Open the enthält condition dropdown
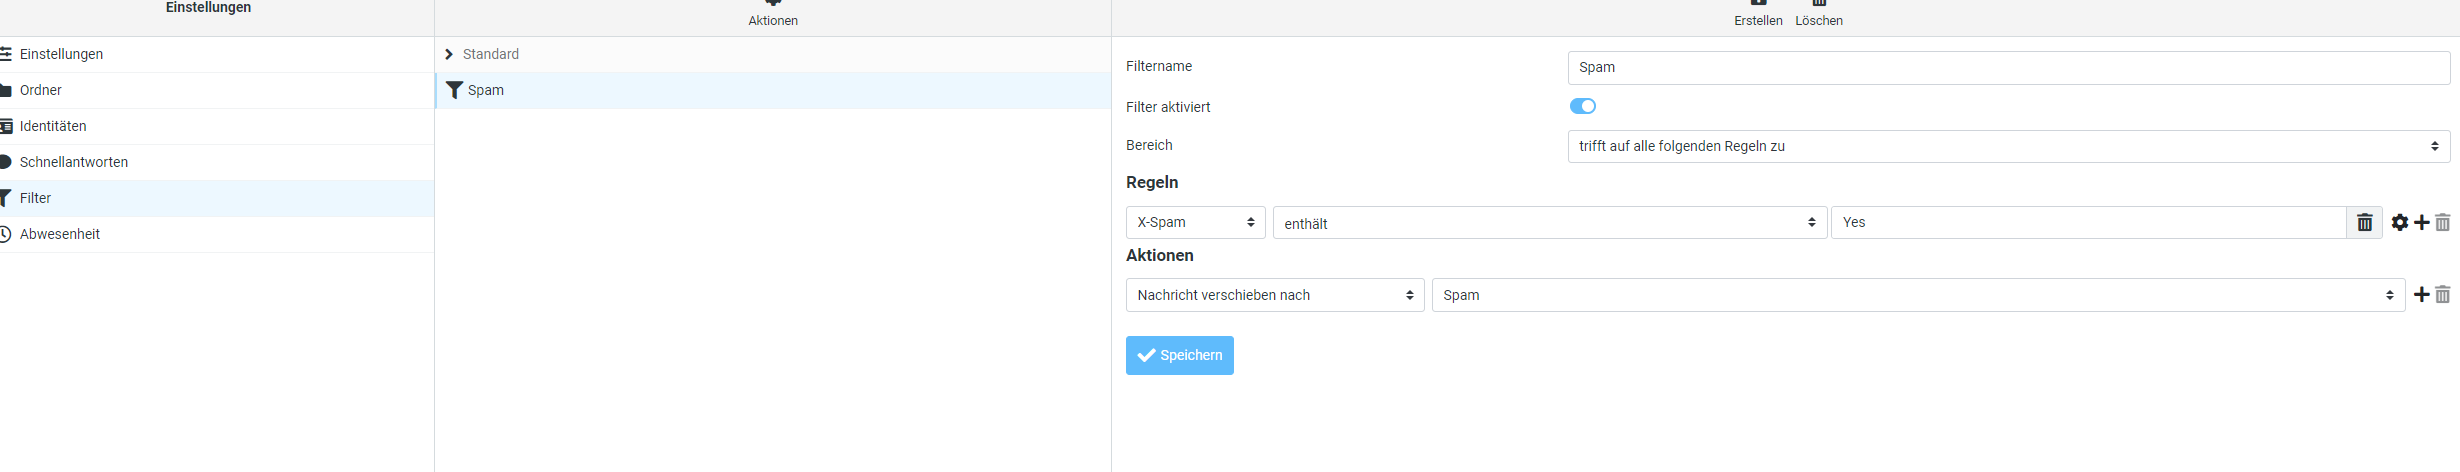Screen dimensions: 2460x472 [1549, 223]
